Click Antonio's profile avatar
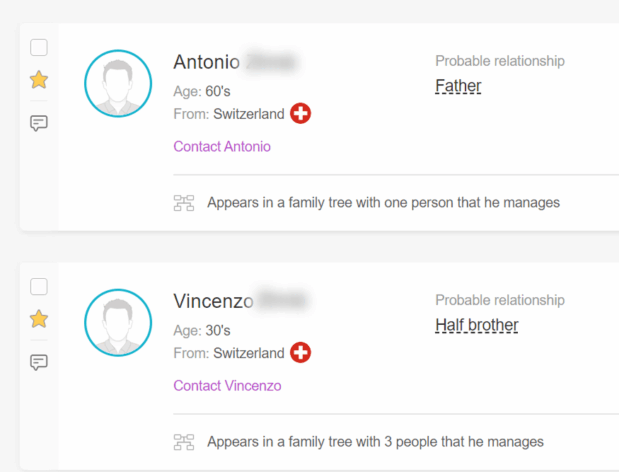The image size is (619, 472). tap(118, 83)
